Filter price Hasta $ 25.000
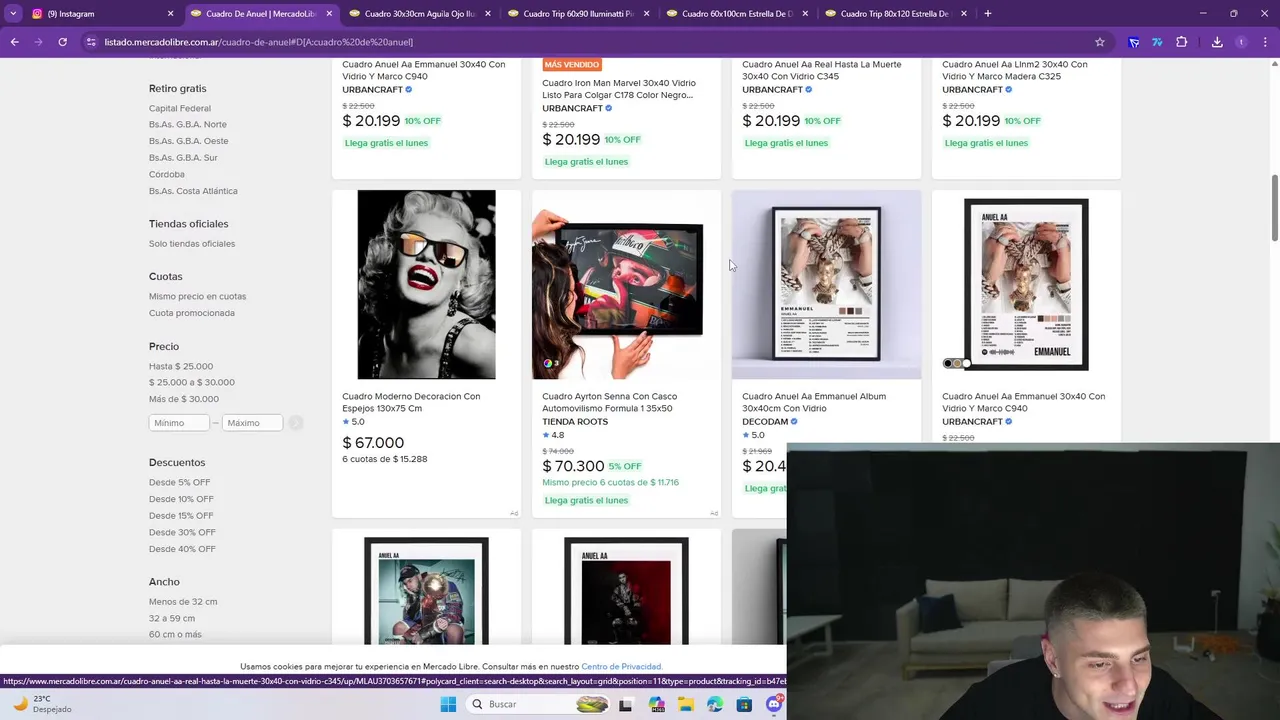This screenshot has width=1280, height=720. [181, 366]
